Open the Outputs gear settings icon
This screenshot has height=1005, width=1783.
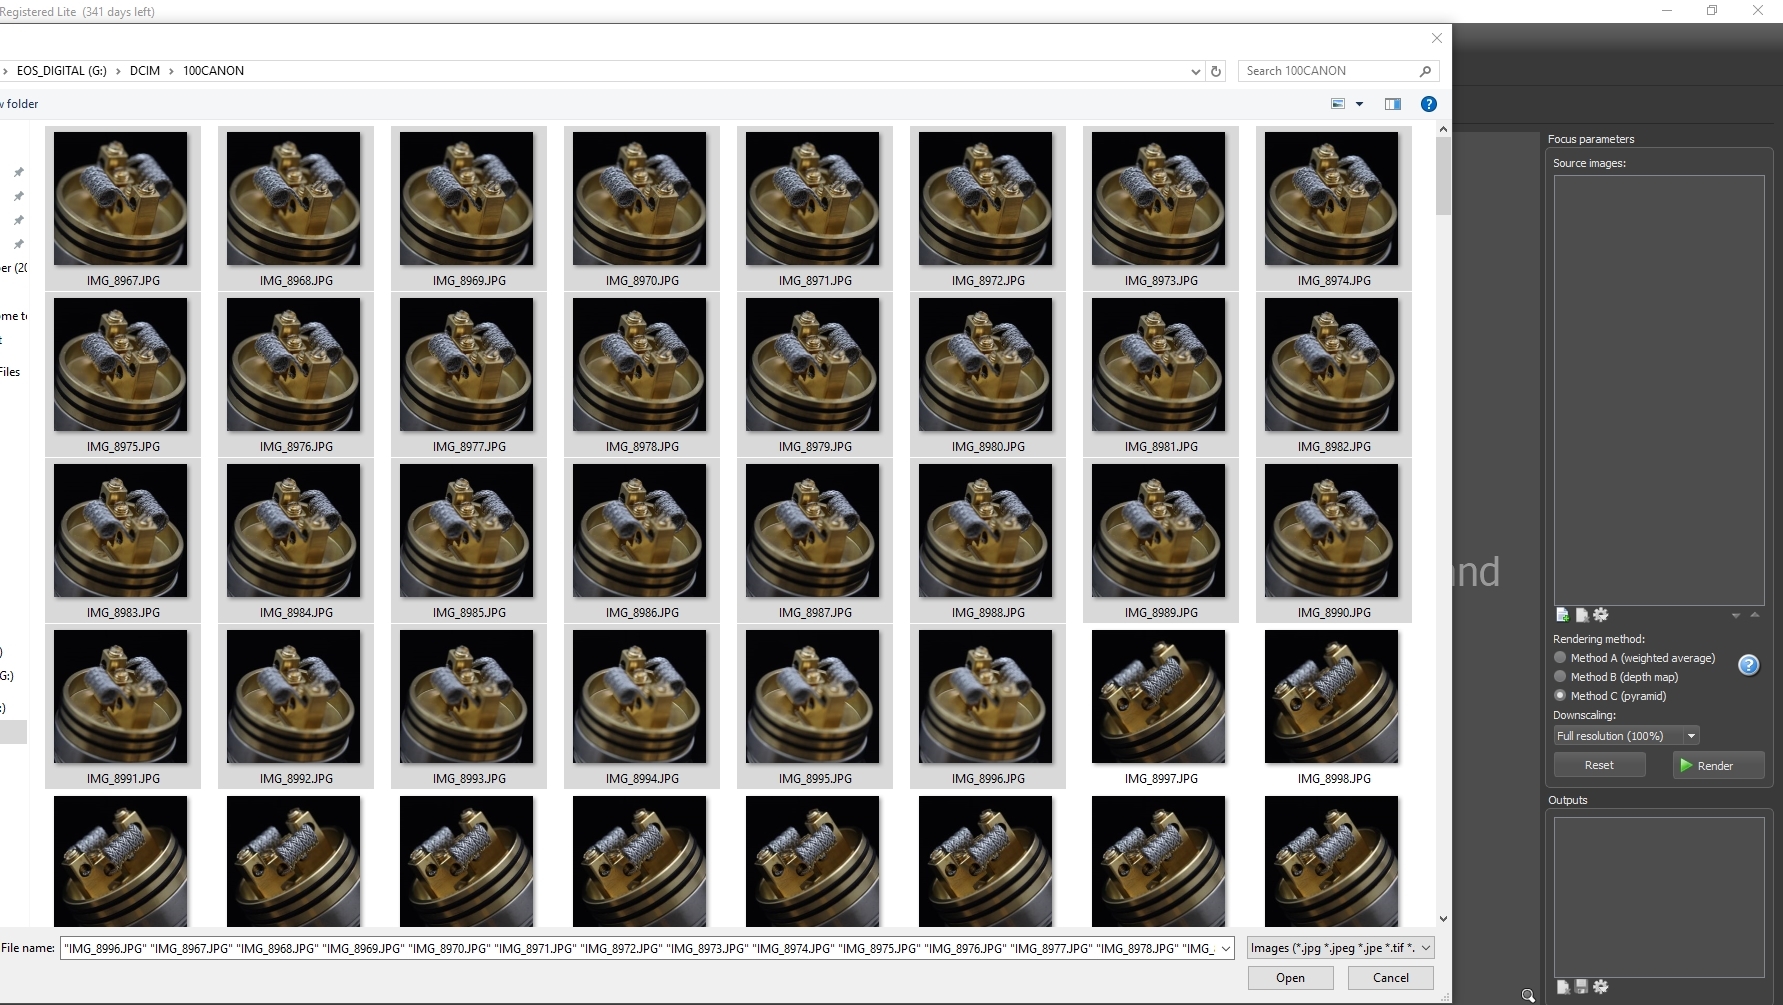[x=1600, y=987]
